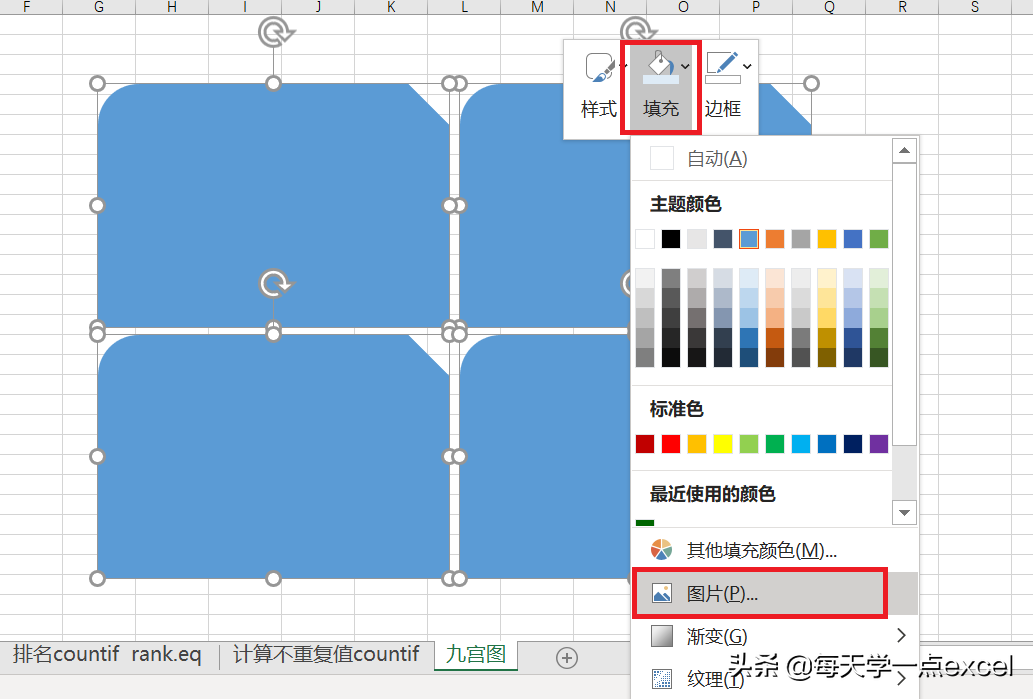Click rotation handle above the upper-left shape

click(x=275, y=32)
